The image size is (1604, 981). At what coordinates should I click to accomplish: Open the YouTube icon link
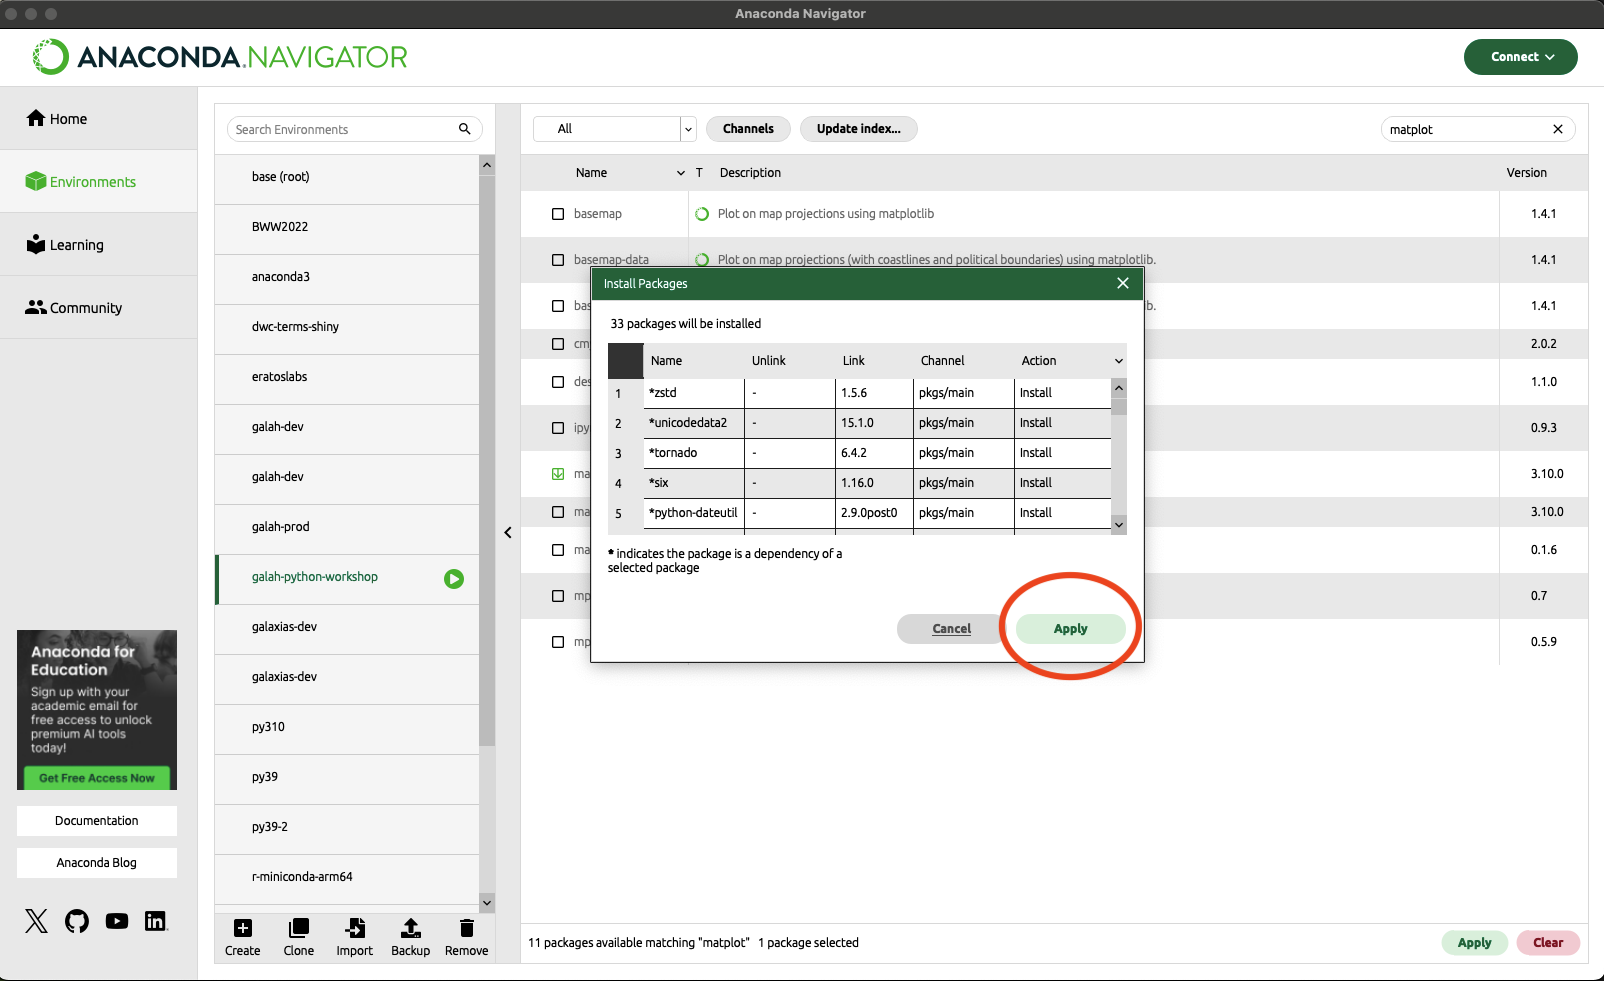(117, 921)
